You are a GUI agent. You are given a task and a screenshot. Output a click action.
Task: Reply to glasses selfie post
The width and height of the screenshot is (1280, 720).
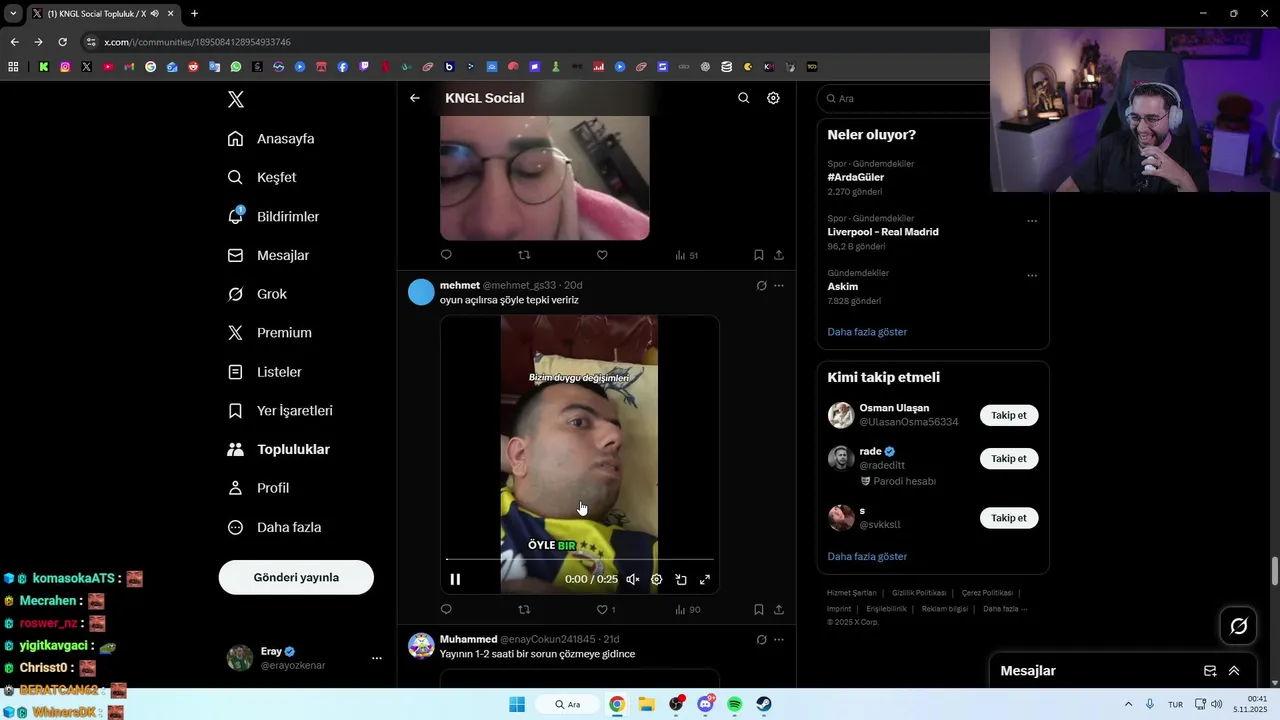coord(446,255)
